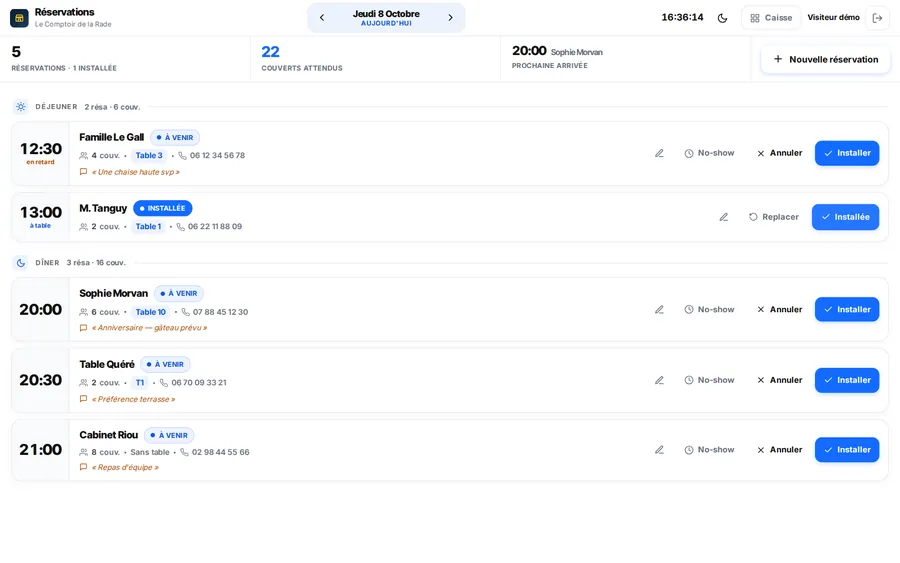900x563 pixels.
Task: Install the Sophie Morvan reservation
Action: point(847,309)
